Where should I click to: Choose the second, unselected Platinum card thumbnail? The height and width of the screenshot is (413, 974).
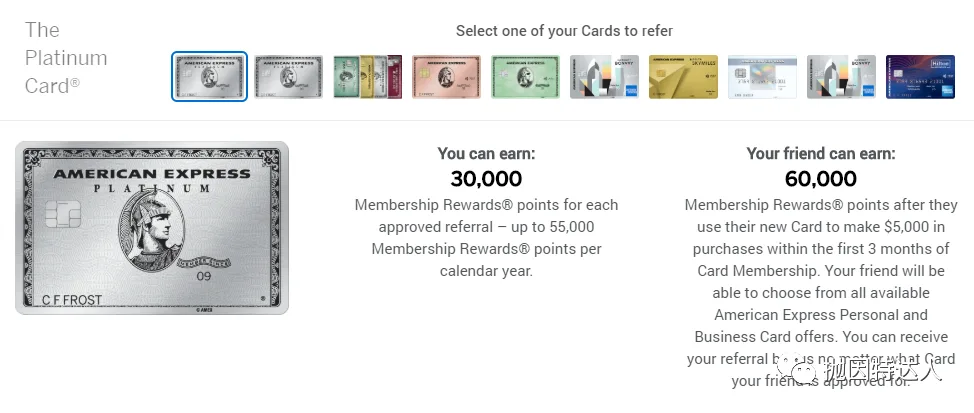point(288,77)
